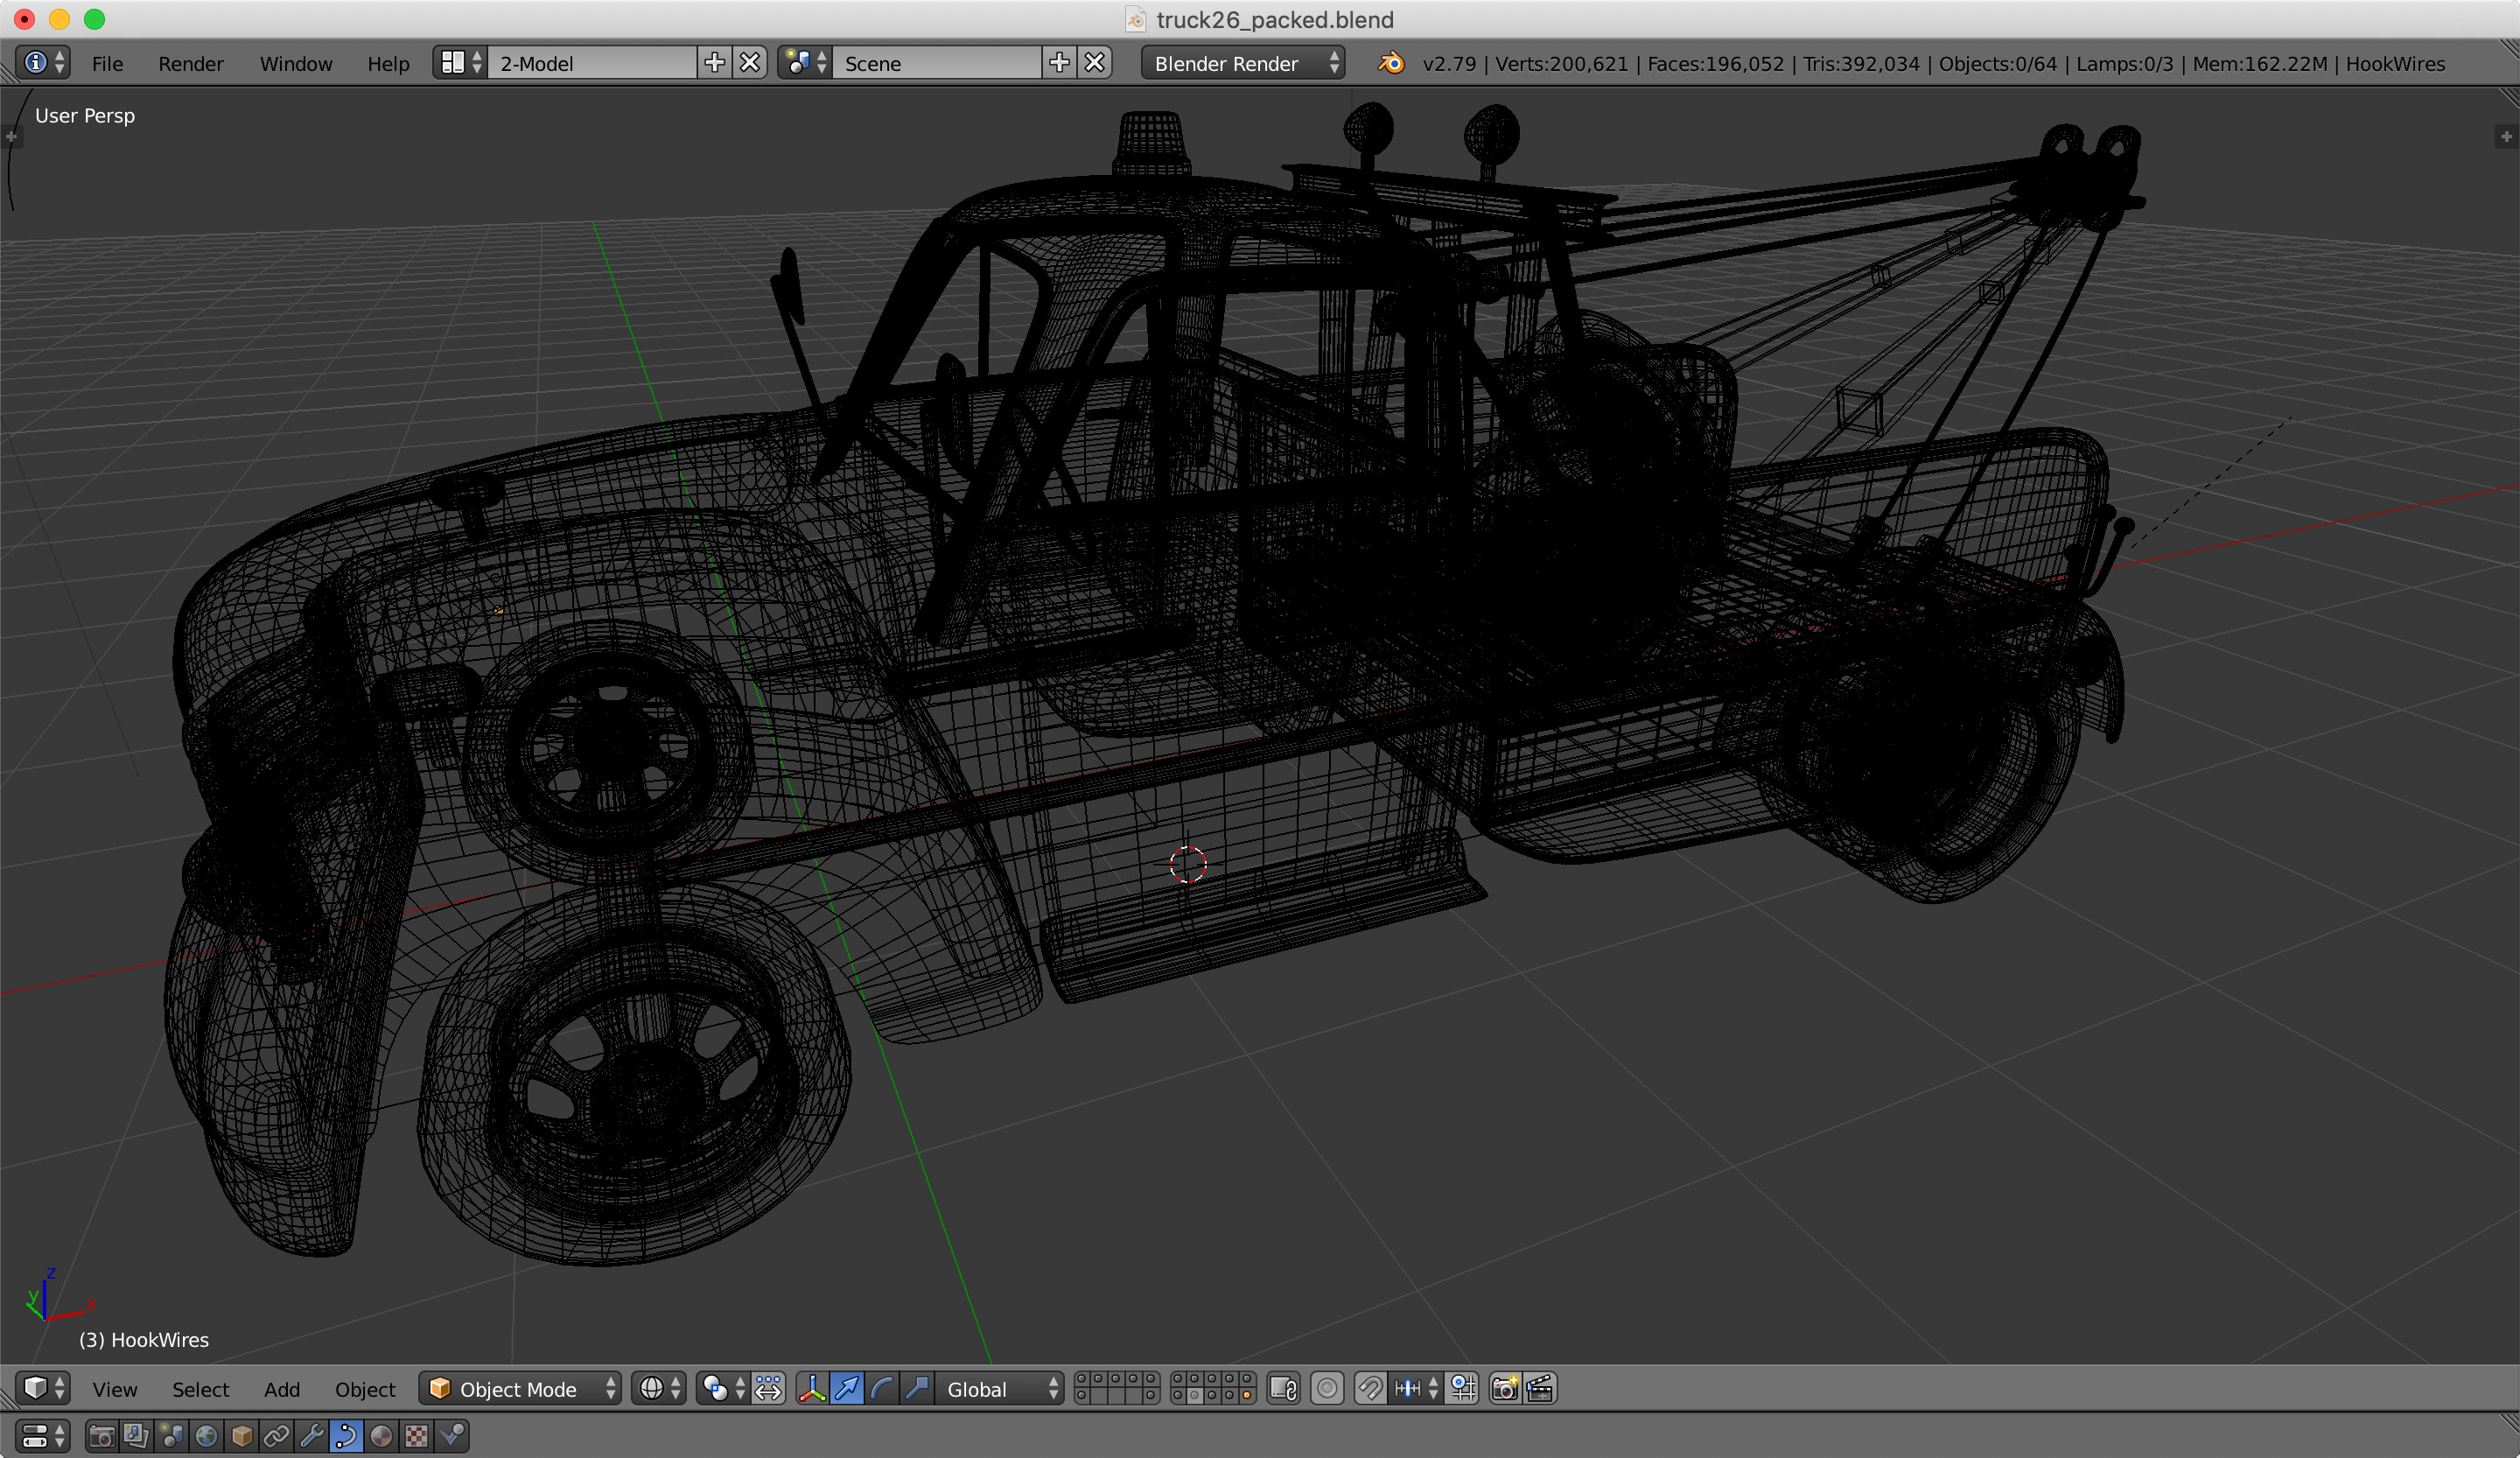Click OpenGL render active viewport camera icon
The image size is (2520, 1458).
tap(1504, 1389)
